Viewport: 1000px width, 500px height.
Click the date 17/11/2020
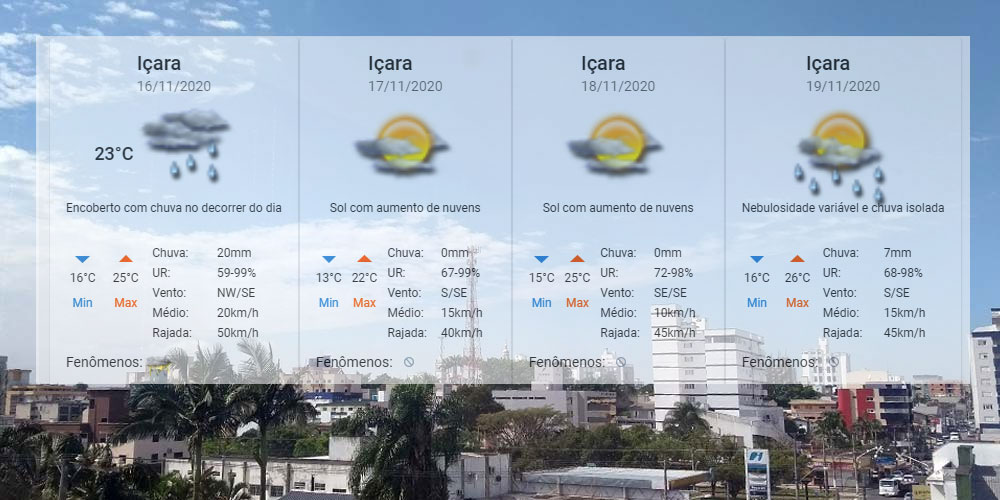point(405,86)
